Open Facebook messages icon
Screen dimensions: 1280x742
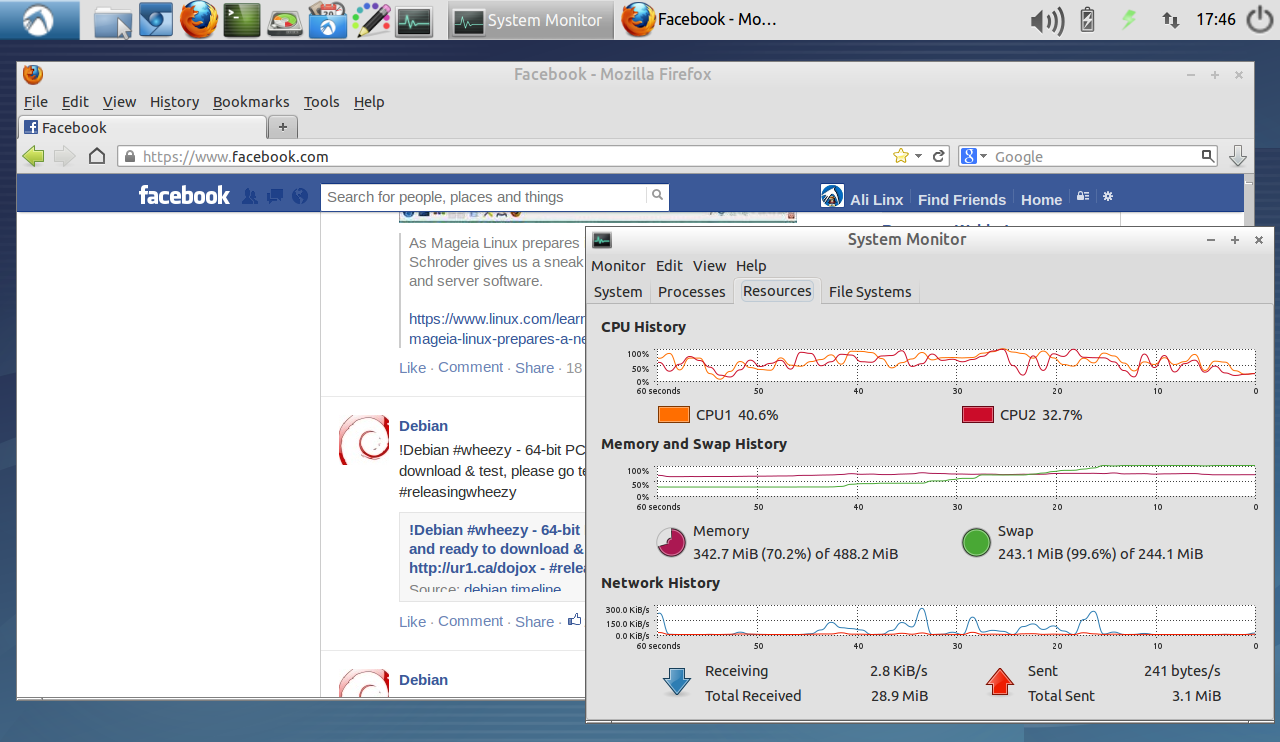275,197
